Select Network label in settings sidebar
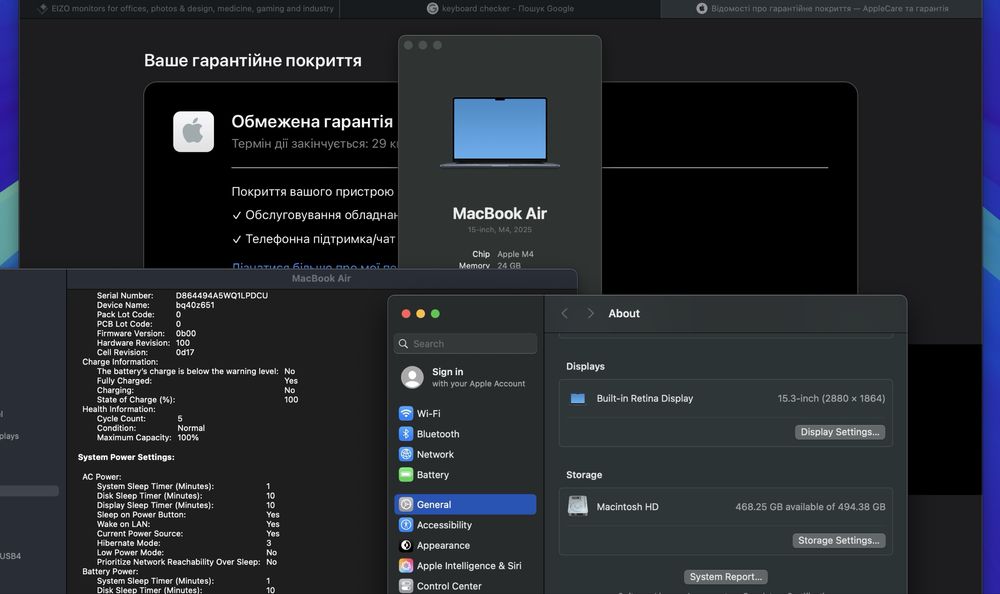The image size is (1000, 594). coord(435,454)
